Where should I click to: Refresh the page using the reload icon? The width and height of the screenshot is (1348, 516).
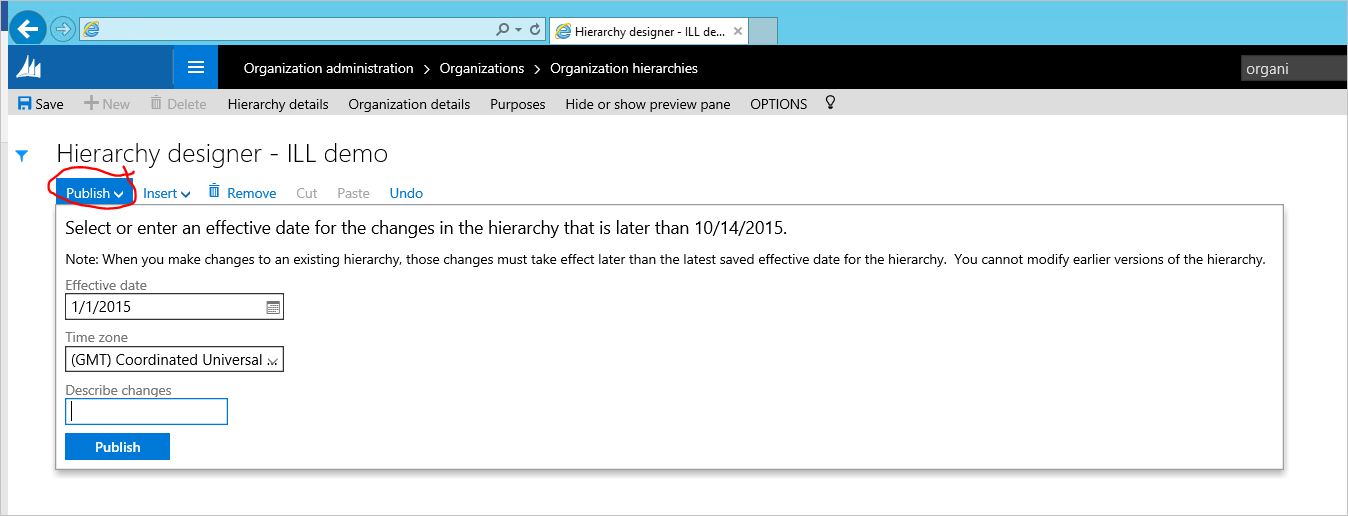[535, 30]
